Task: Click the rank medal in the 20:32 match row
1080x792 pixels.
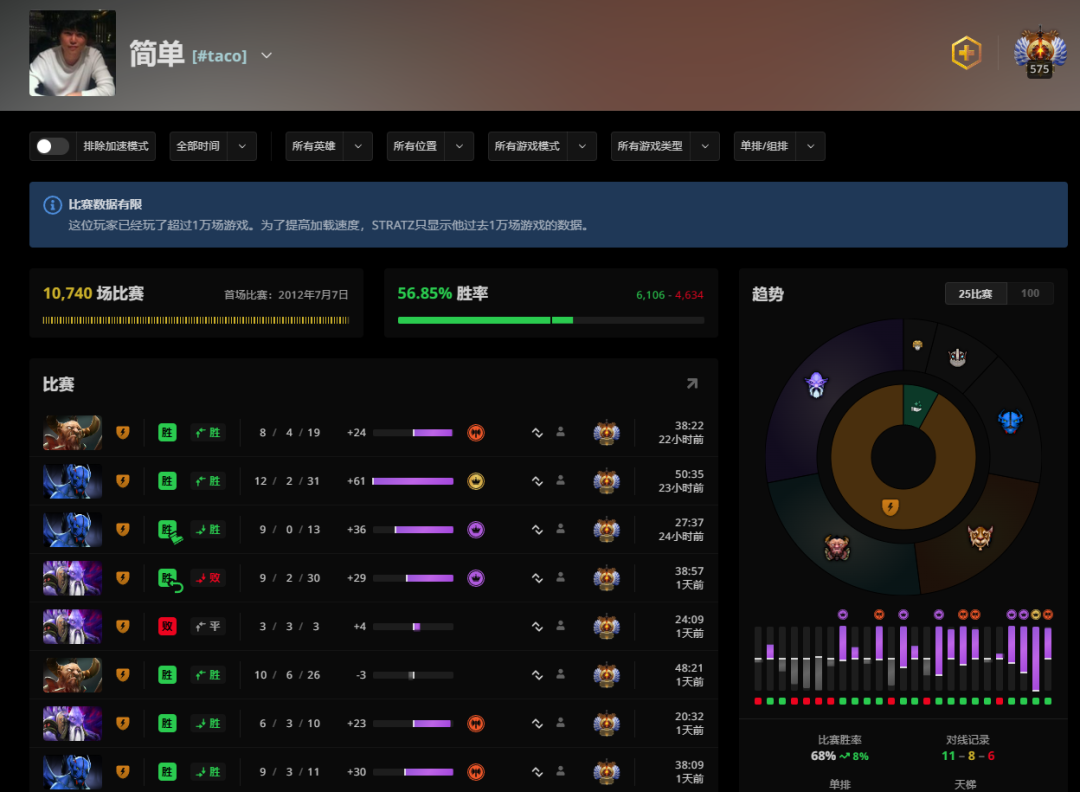Action: [607, 723]
